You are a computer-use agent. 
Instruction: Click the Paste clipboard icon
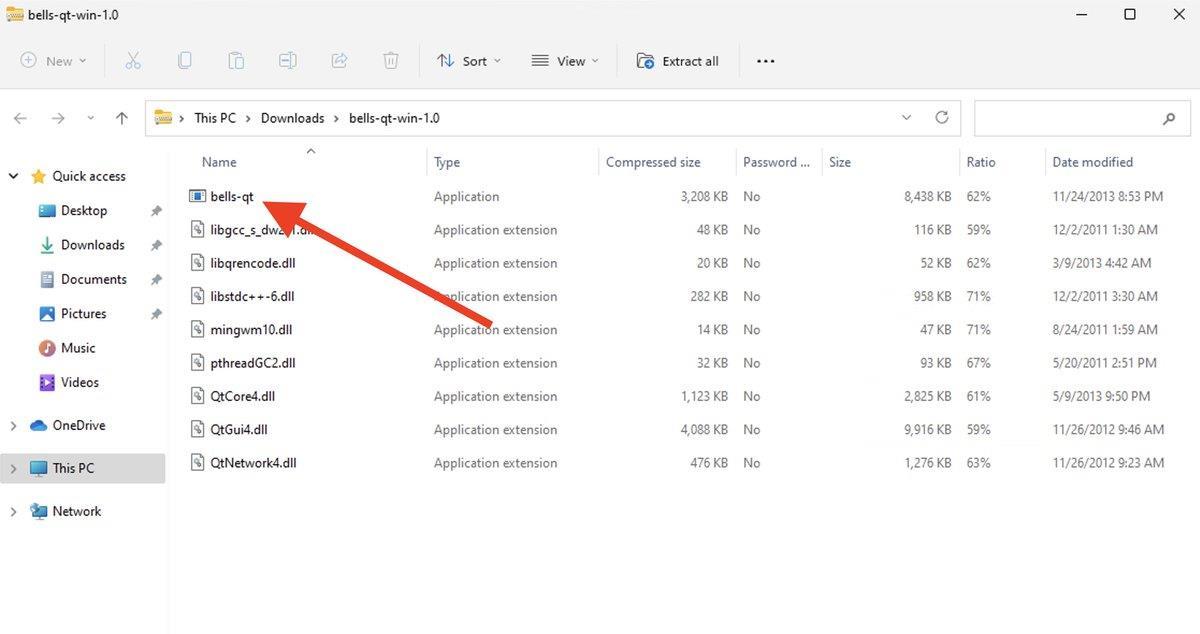(x=236, y=61)
